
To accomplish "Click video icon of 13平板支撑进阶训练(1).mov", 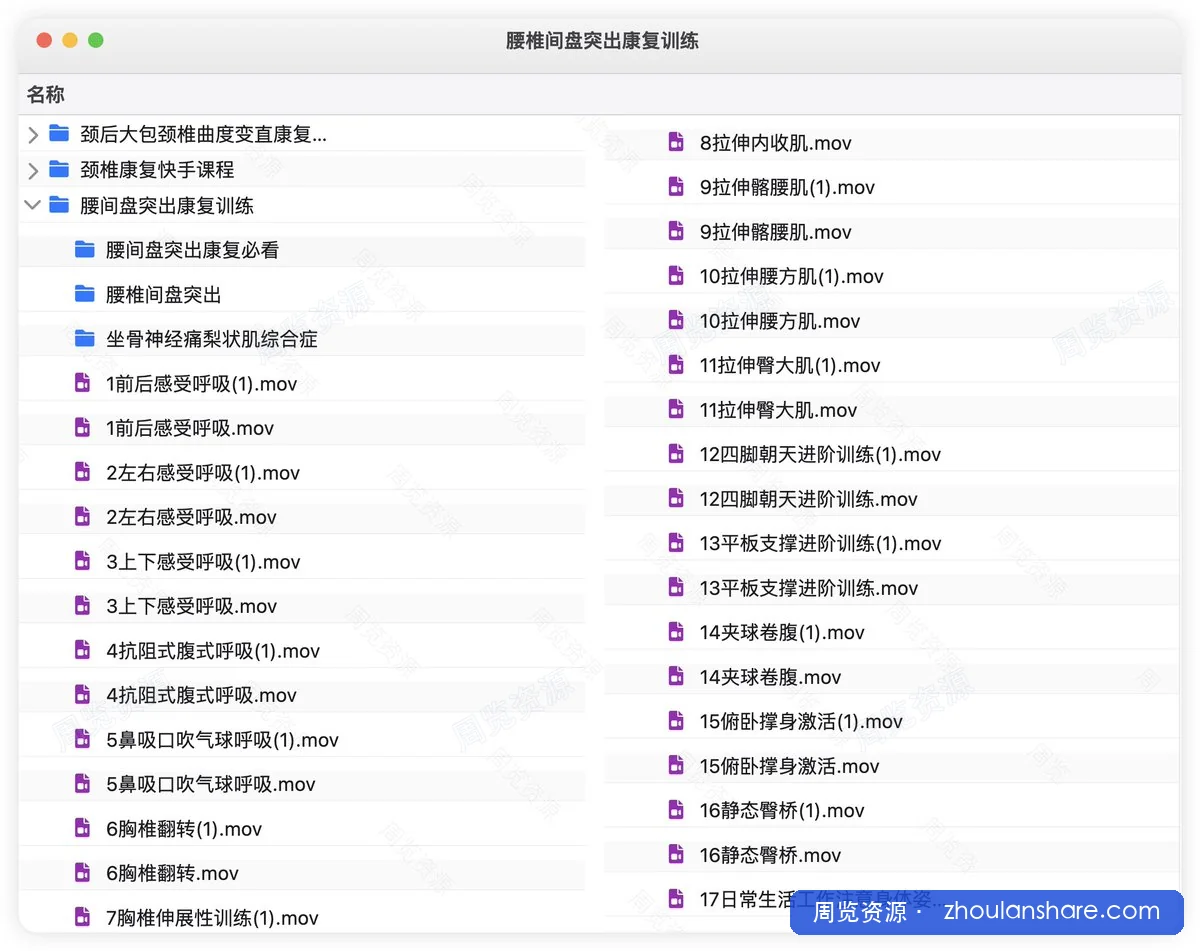I will click(677, 543).
